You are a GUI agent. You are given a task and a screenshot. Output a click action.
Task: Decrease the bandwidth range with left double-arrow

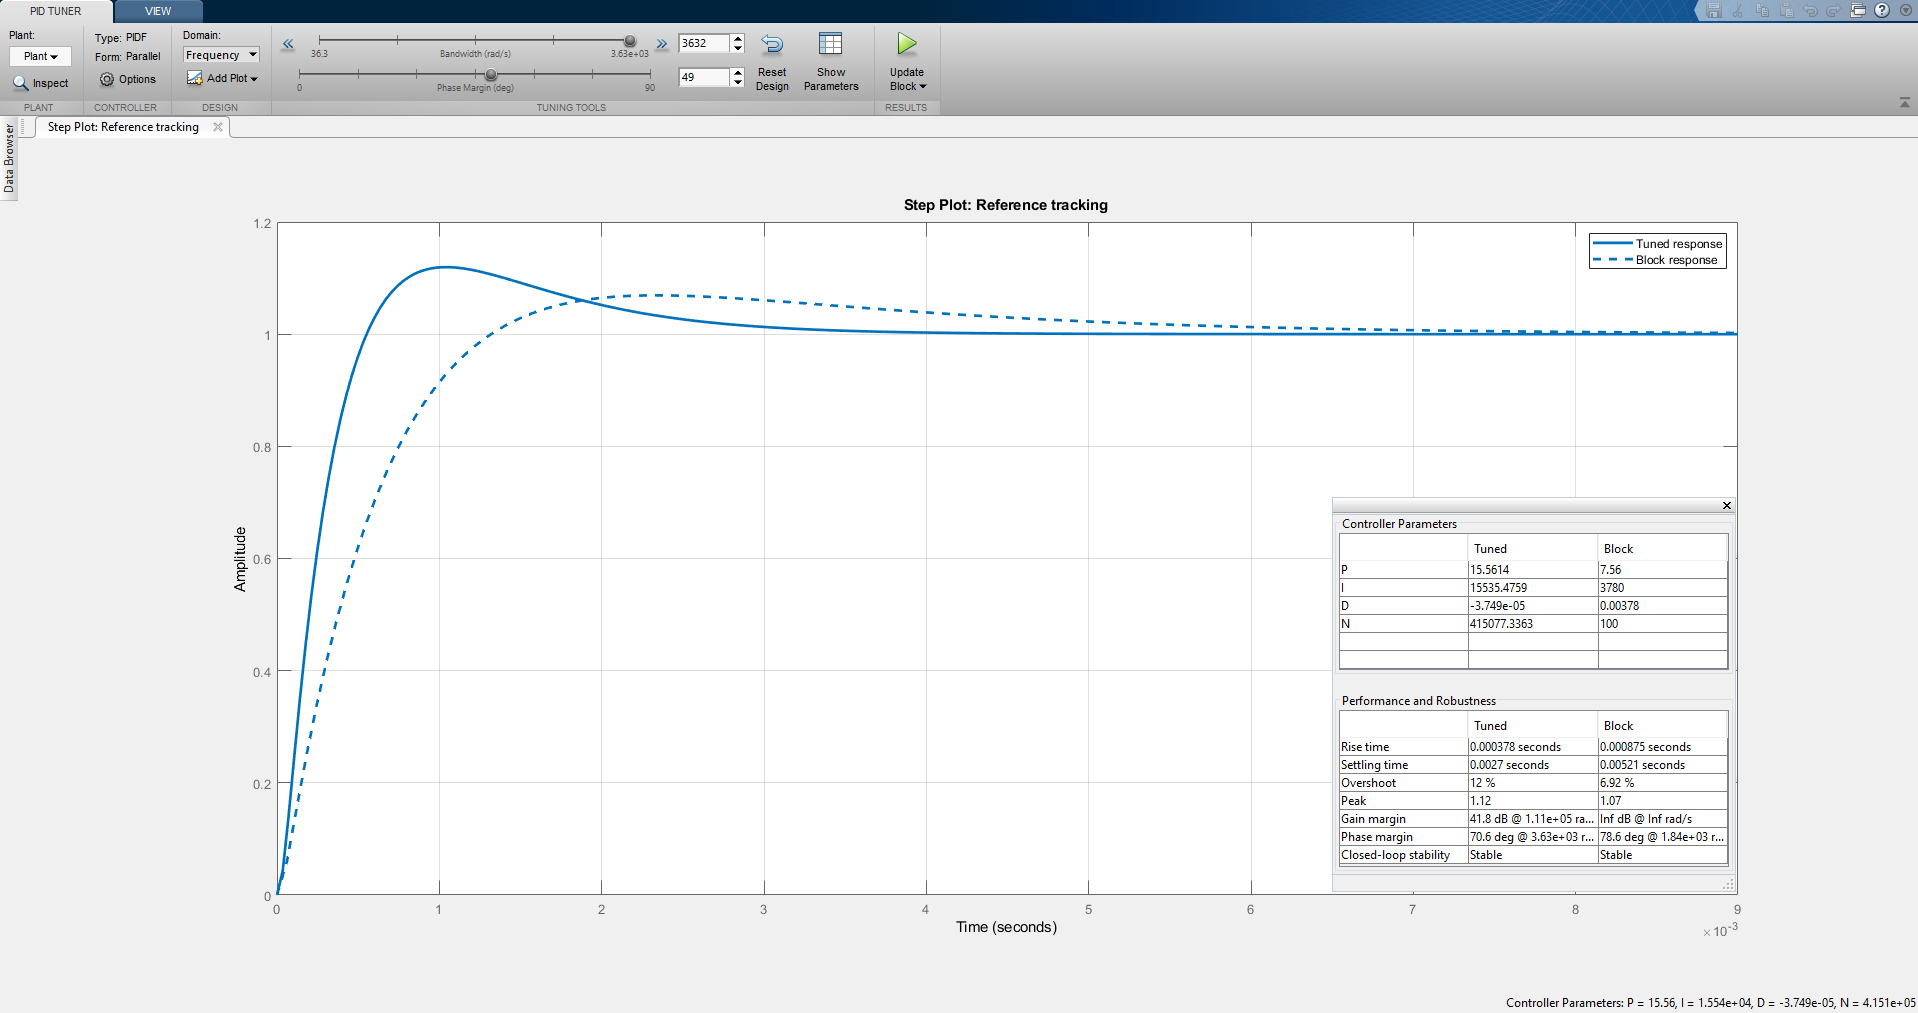tap(288, 44)
